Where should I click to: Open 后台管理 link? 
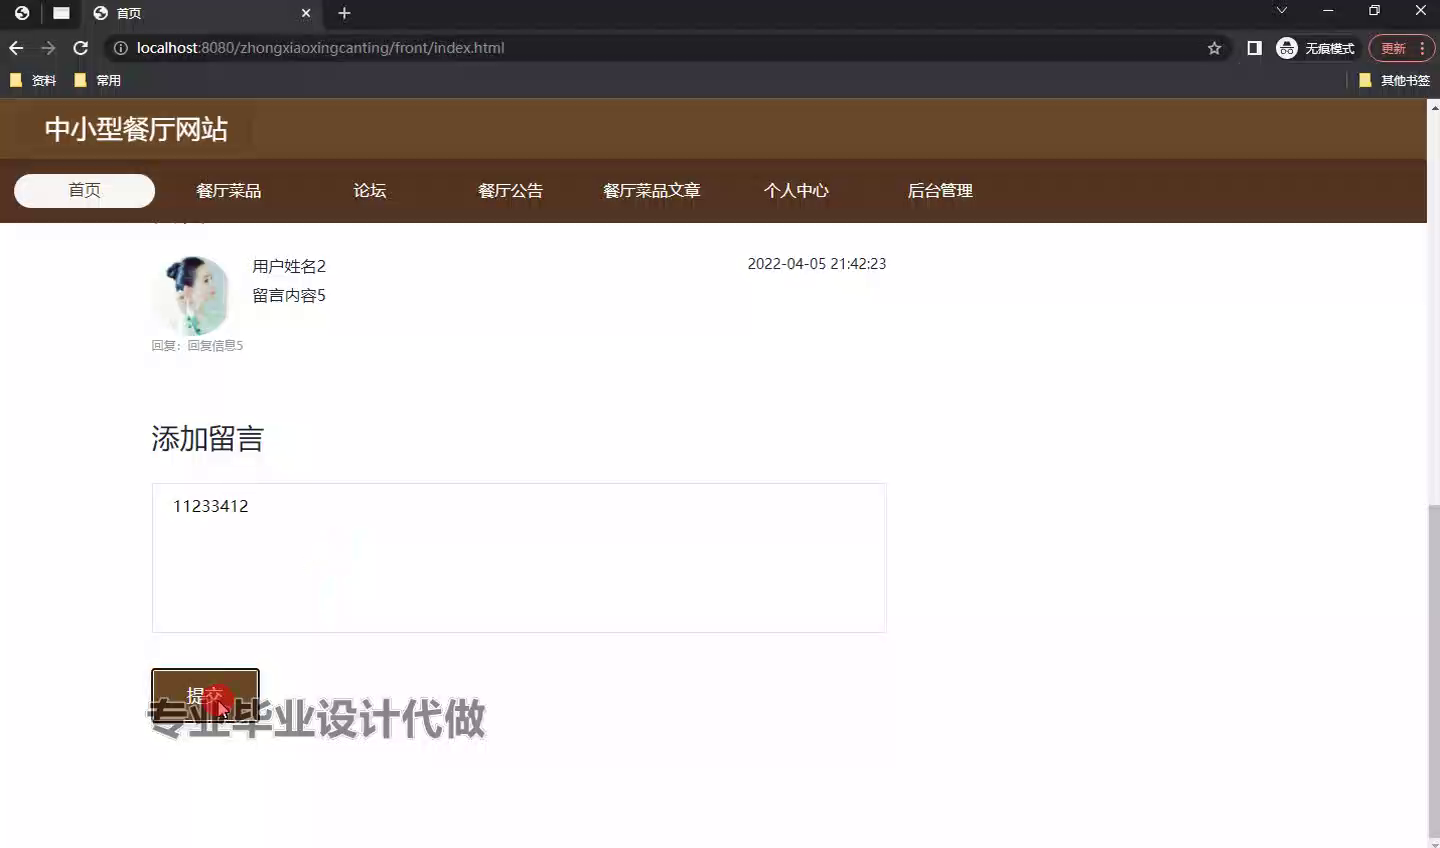click(939, 191)
